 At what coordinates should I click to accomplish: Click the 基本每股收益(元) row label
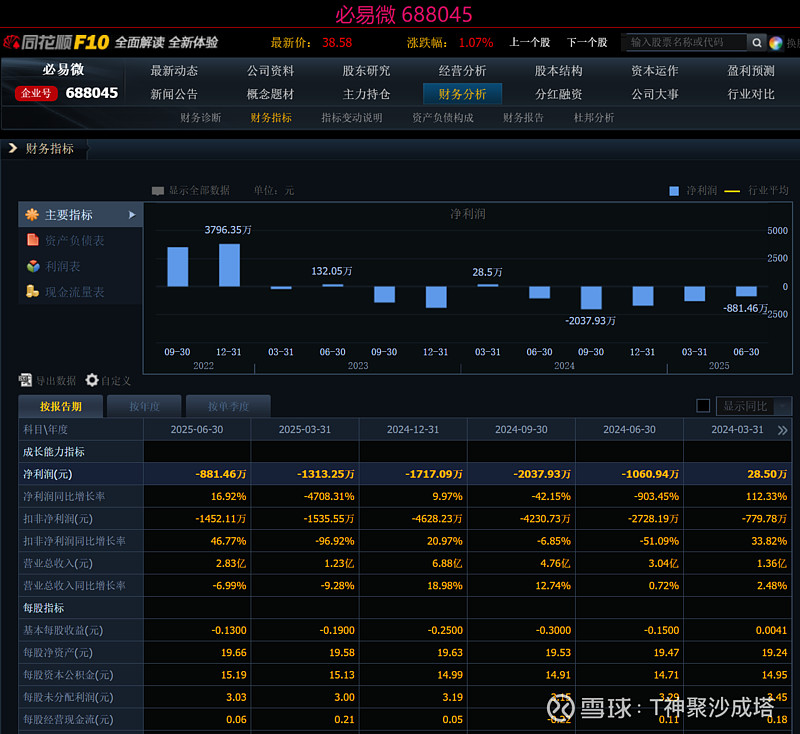point(63,630)
